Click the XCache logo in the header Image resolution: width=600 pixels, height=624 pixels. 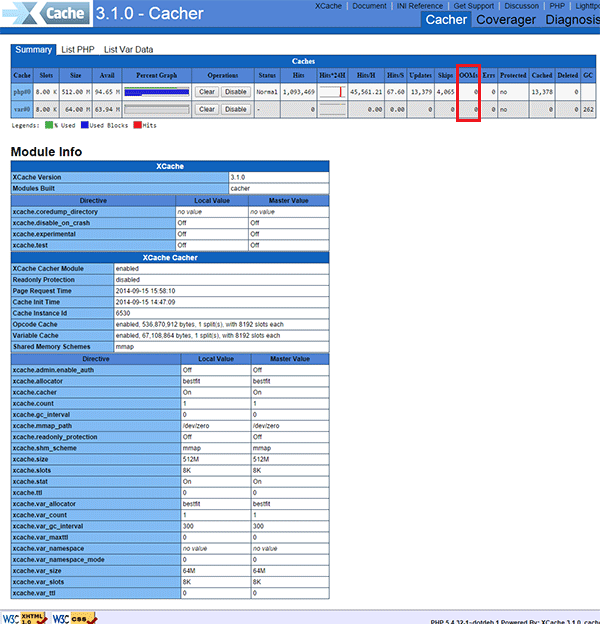pos(47,13)
